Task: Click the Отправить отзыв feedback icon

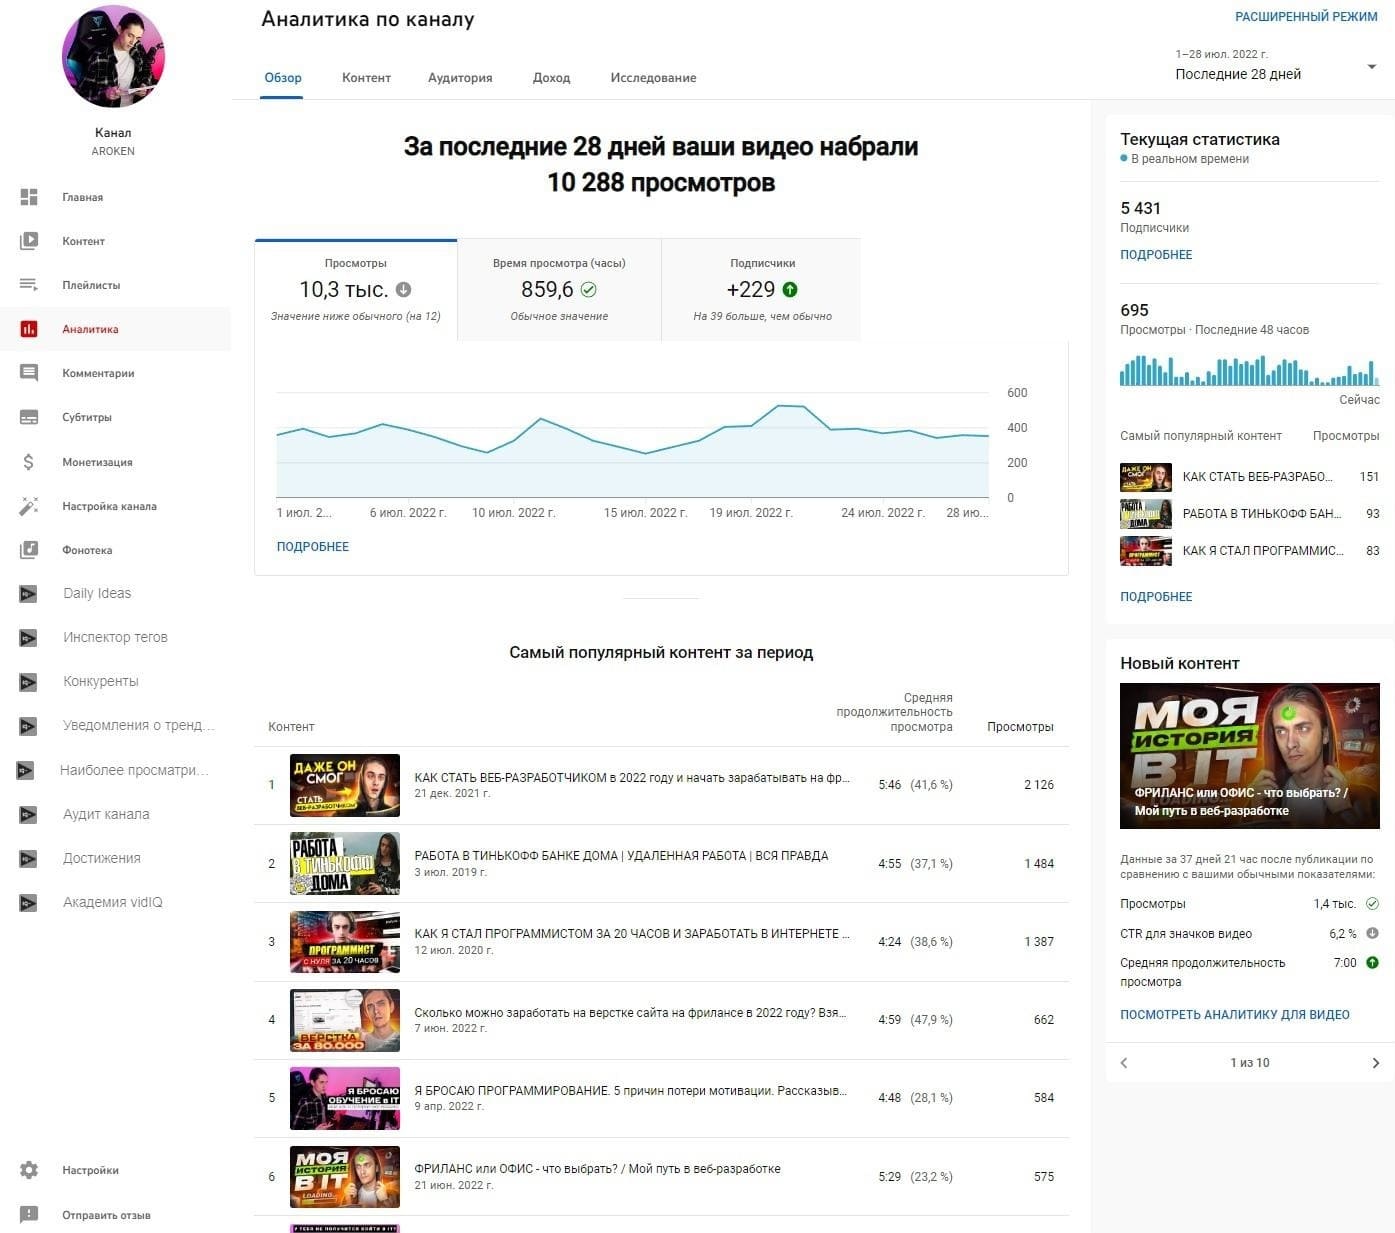Action: click(x=29, y=1215)
